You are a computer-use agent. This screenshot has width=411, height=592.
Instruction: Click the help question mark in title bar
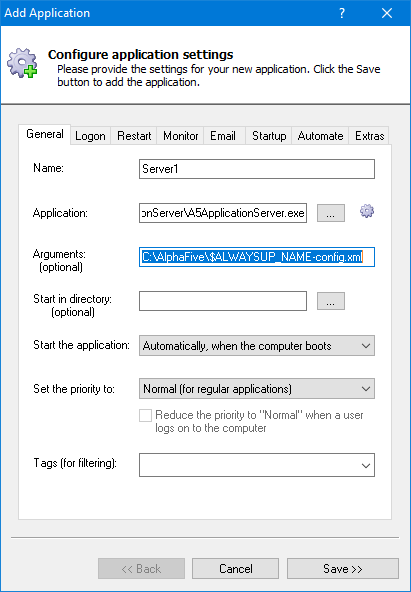[342, 13]
